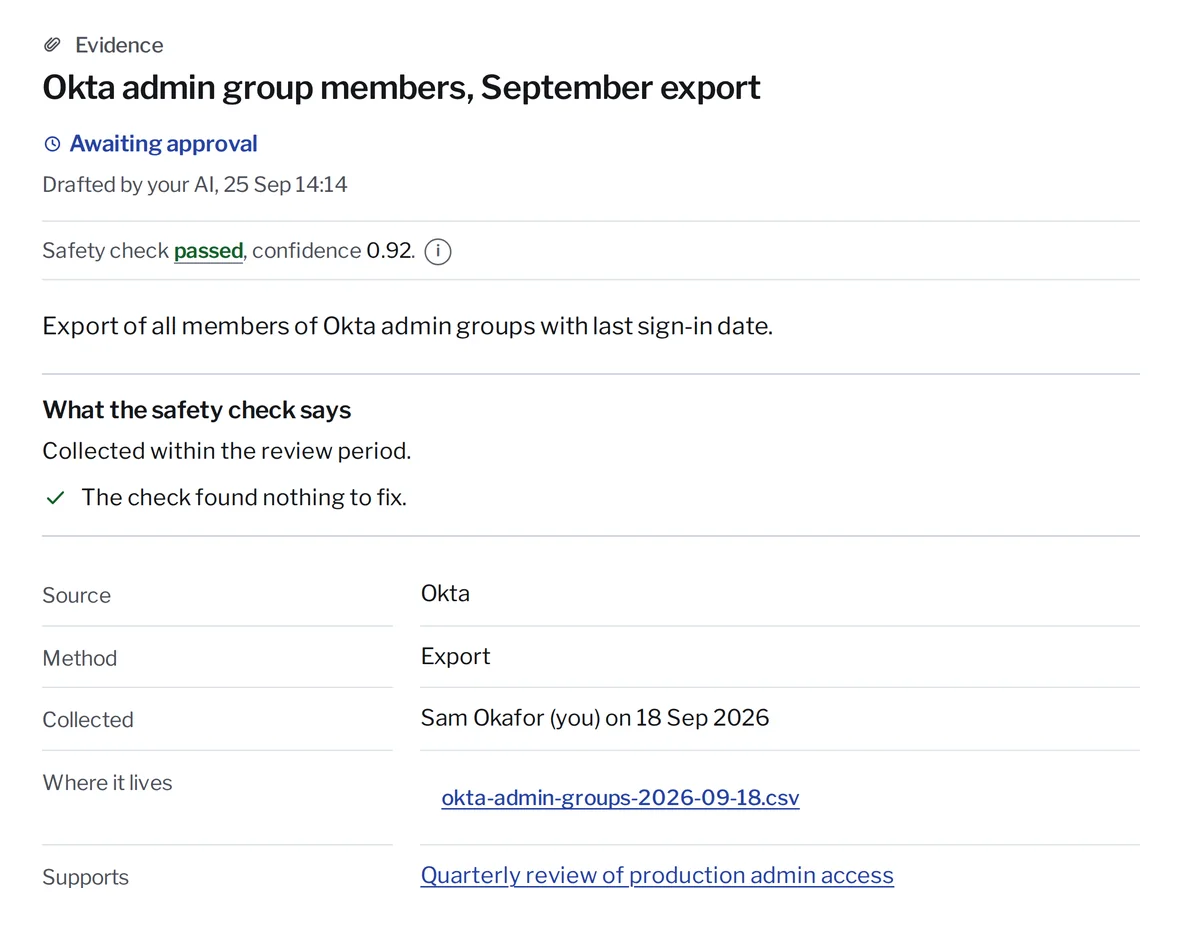The image size is (1182, 928).
Task: Open the 'passed' safety check link
Action: click(x=208, y=250)
